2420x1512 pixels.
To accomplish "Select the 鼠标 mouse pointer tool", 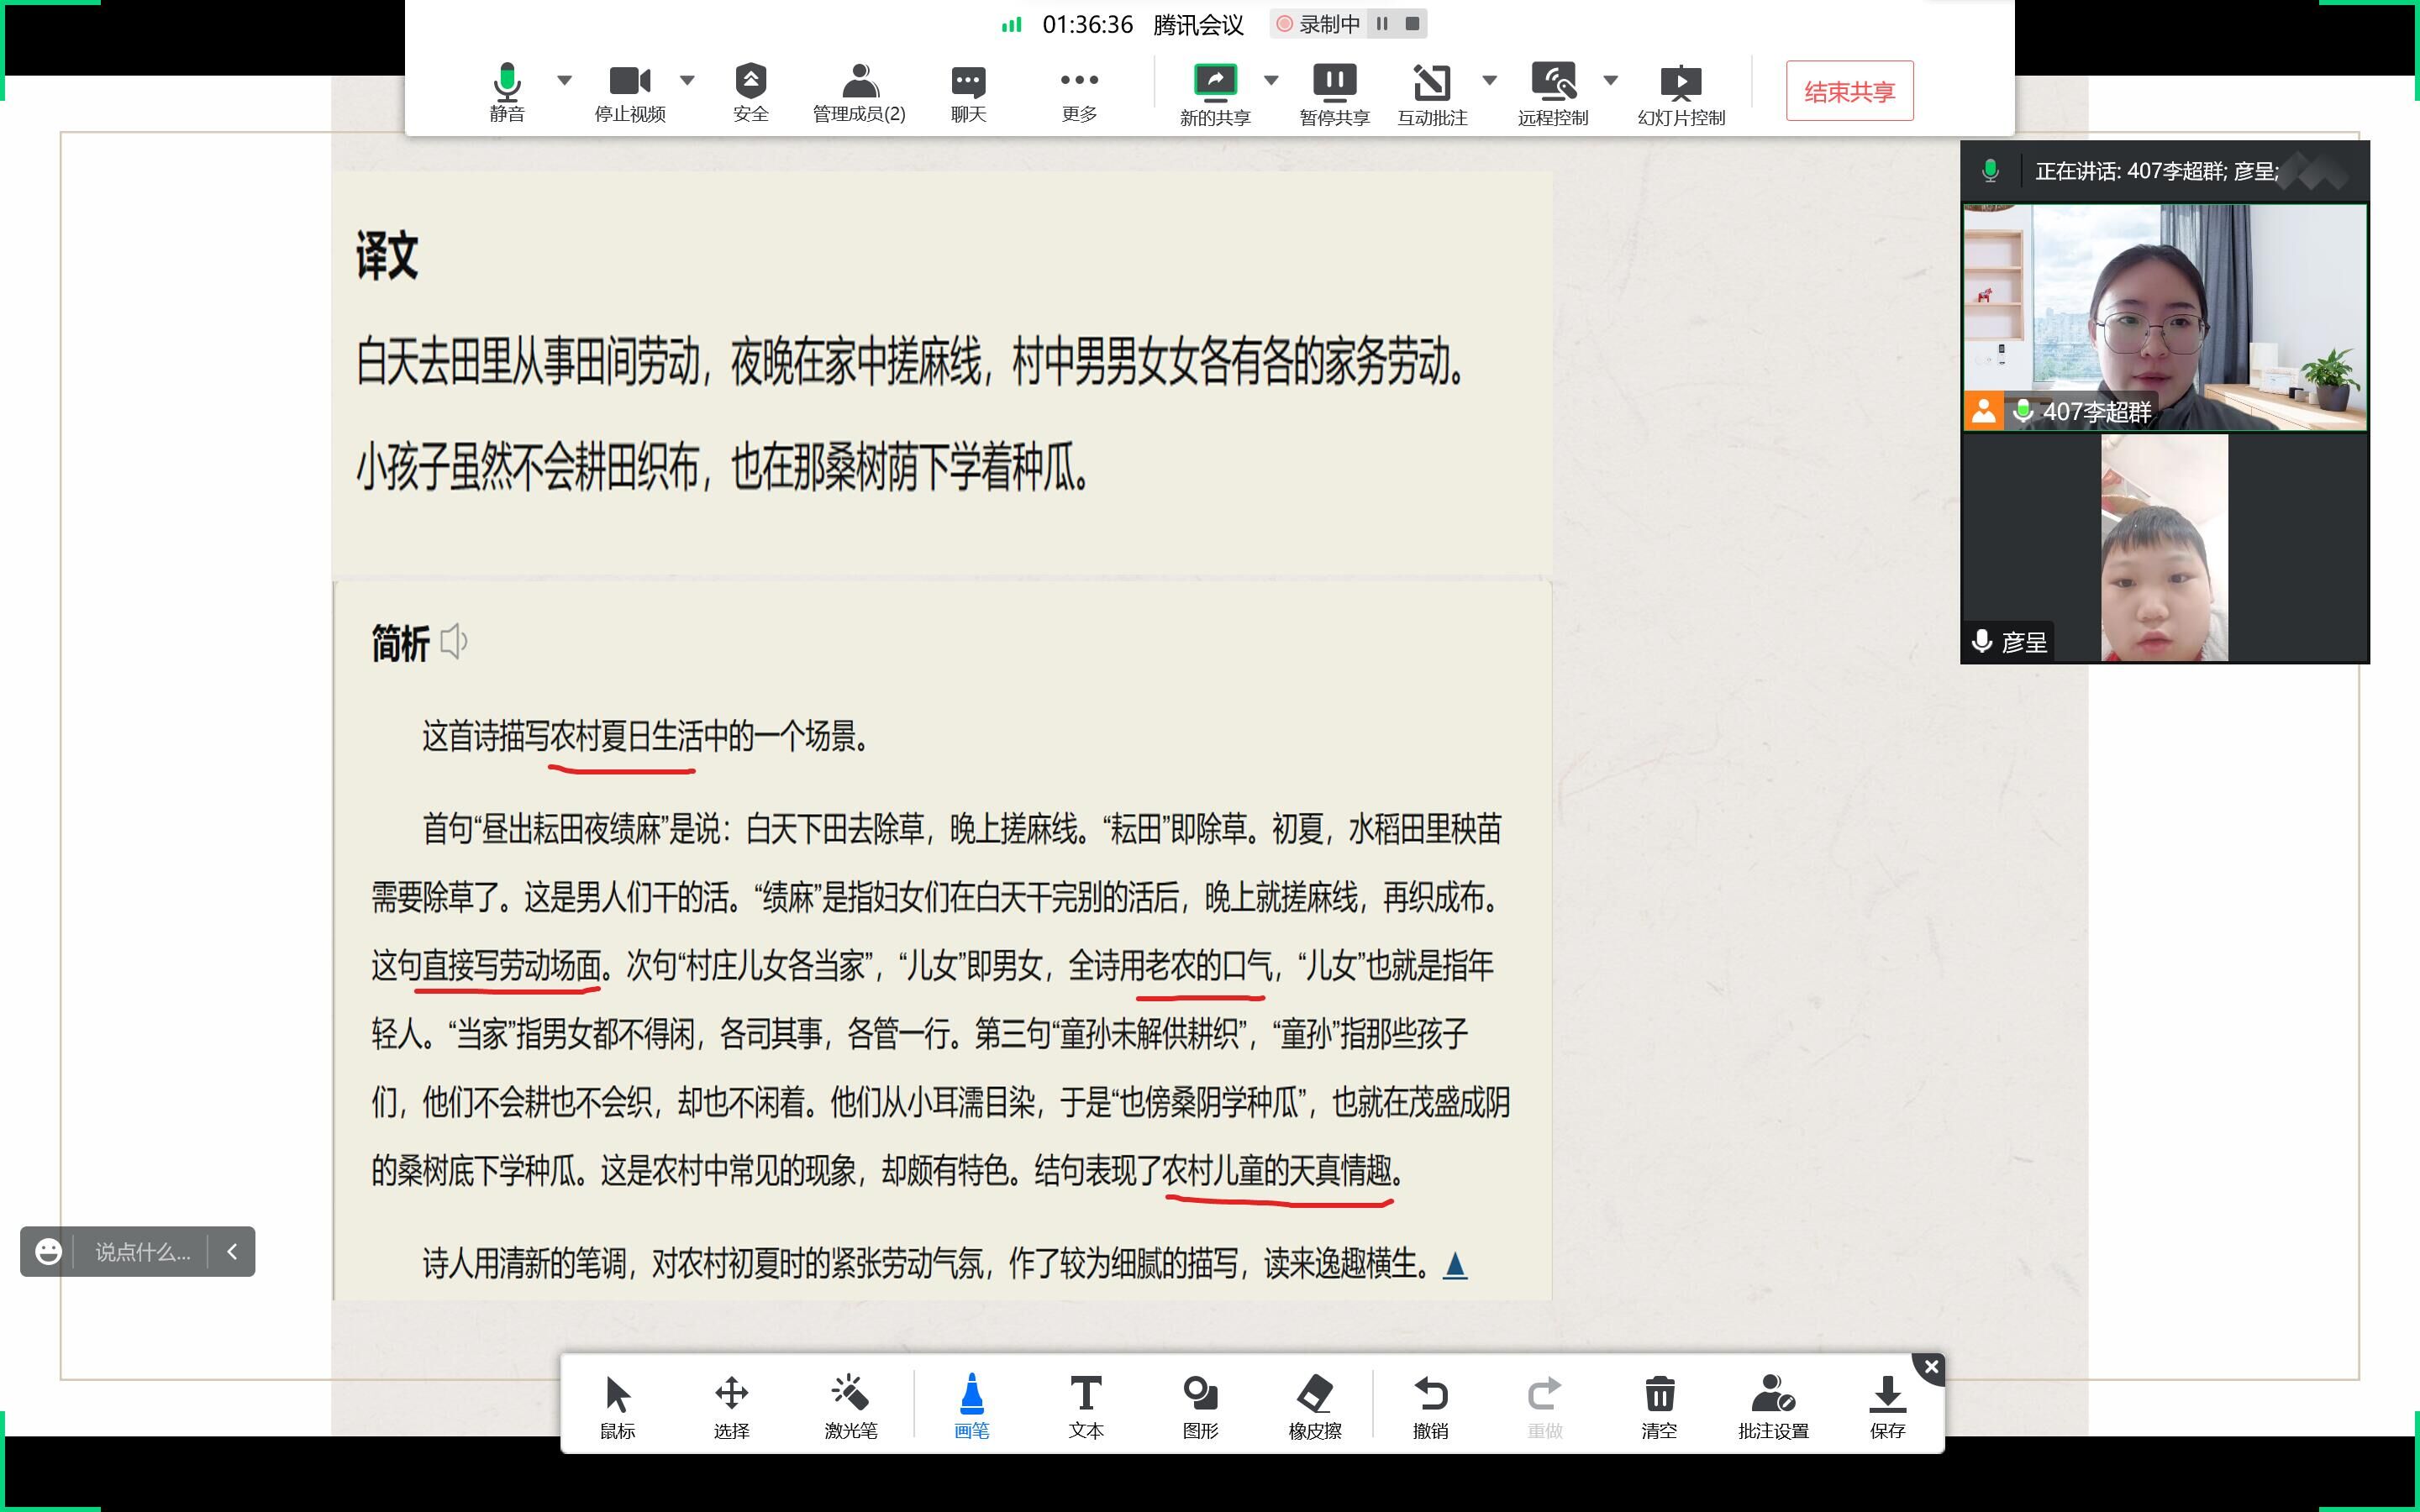I will pos(617,1406).
